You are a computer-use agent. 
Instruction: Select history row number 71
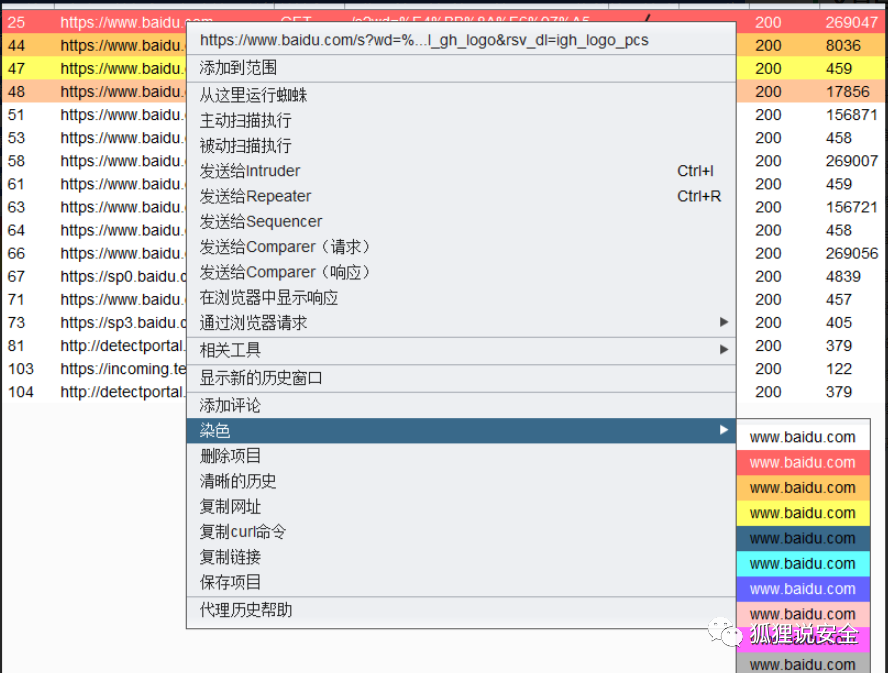[16, 300]
